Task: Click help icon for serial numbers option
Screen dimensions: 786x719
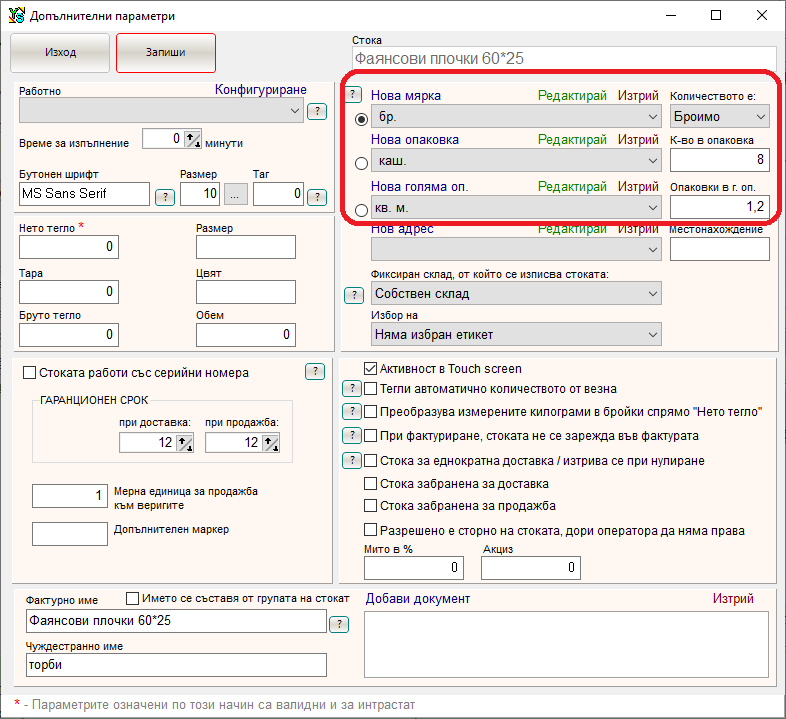Action: coord(315,372)
